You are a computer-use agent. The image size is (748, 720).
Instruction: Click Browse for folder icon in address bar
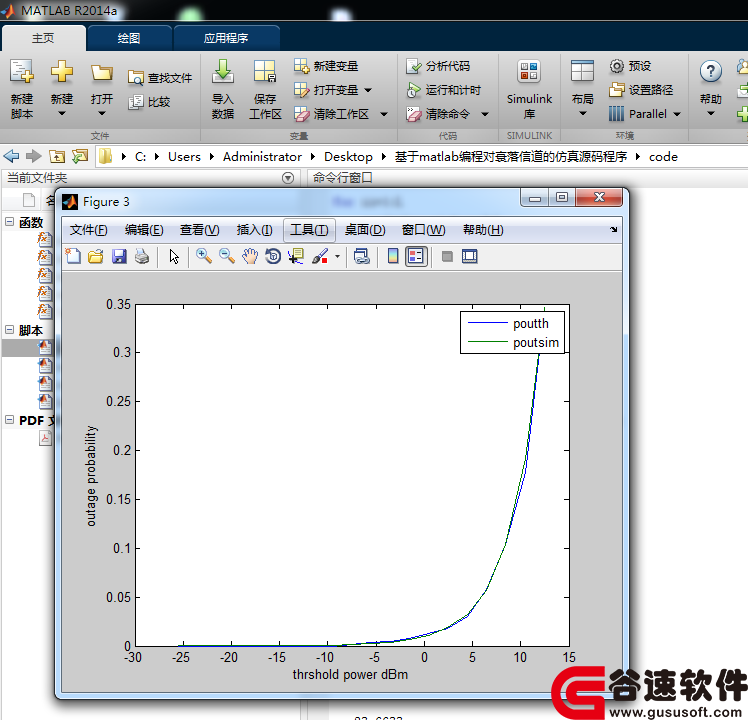80,156
